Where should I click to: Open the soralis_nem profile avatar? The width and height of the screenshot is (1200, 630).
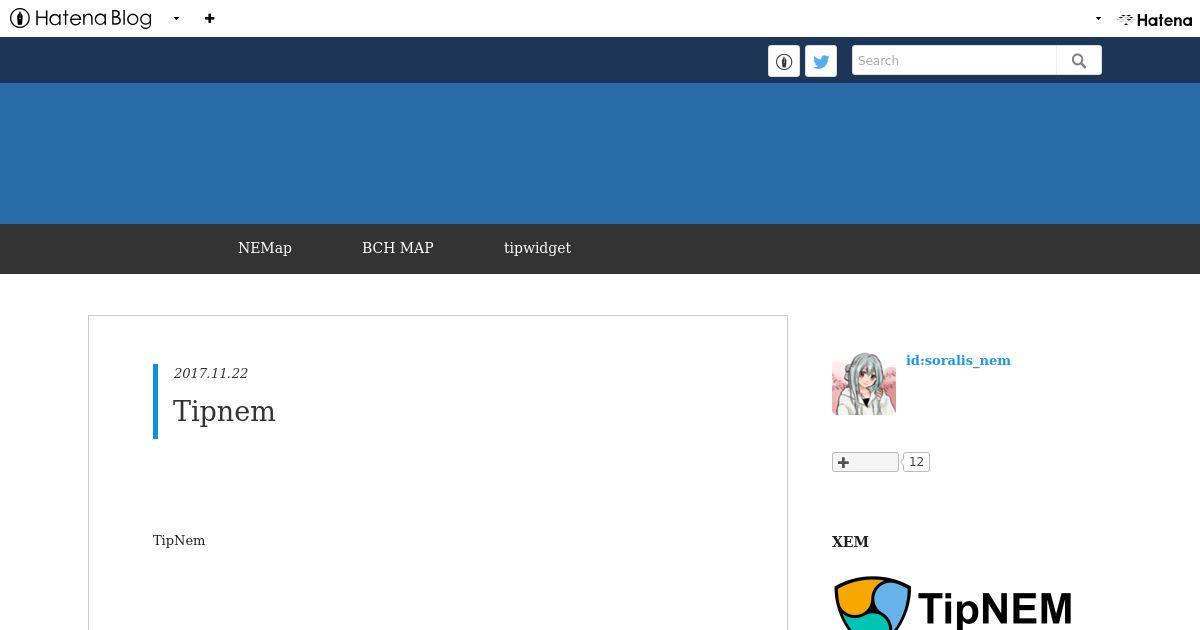coord(864,383)
